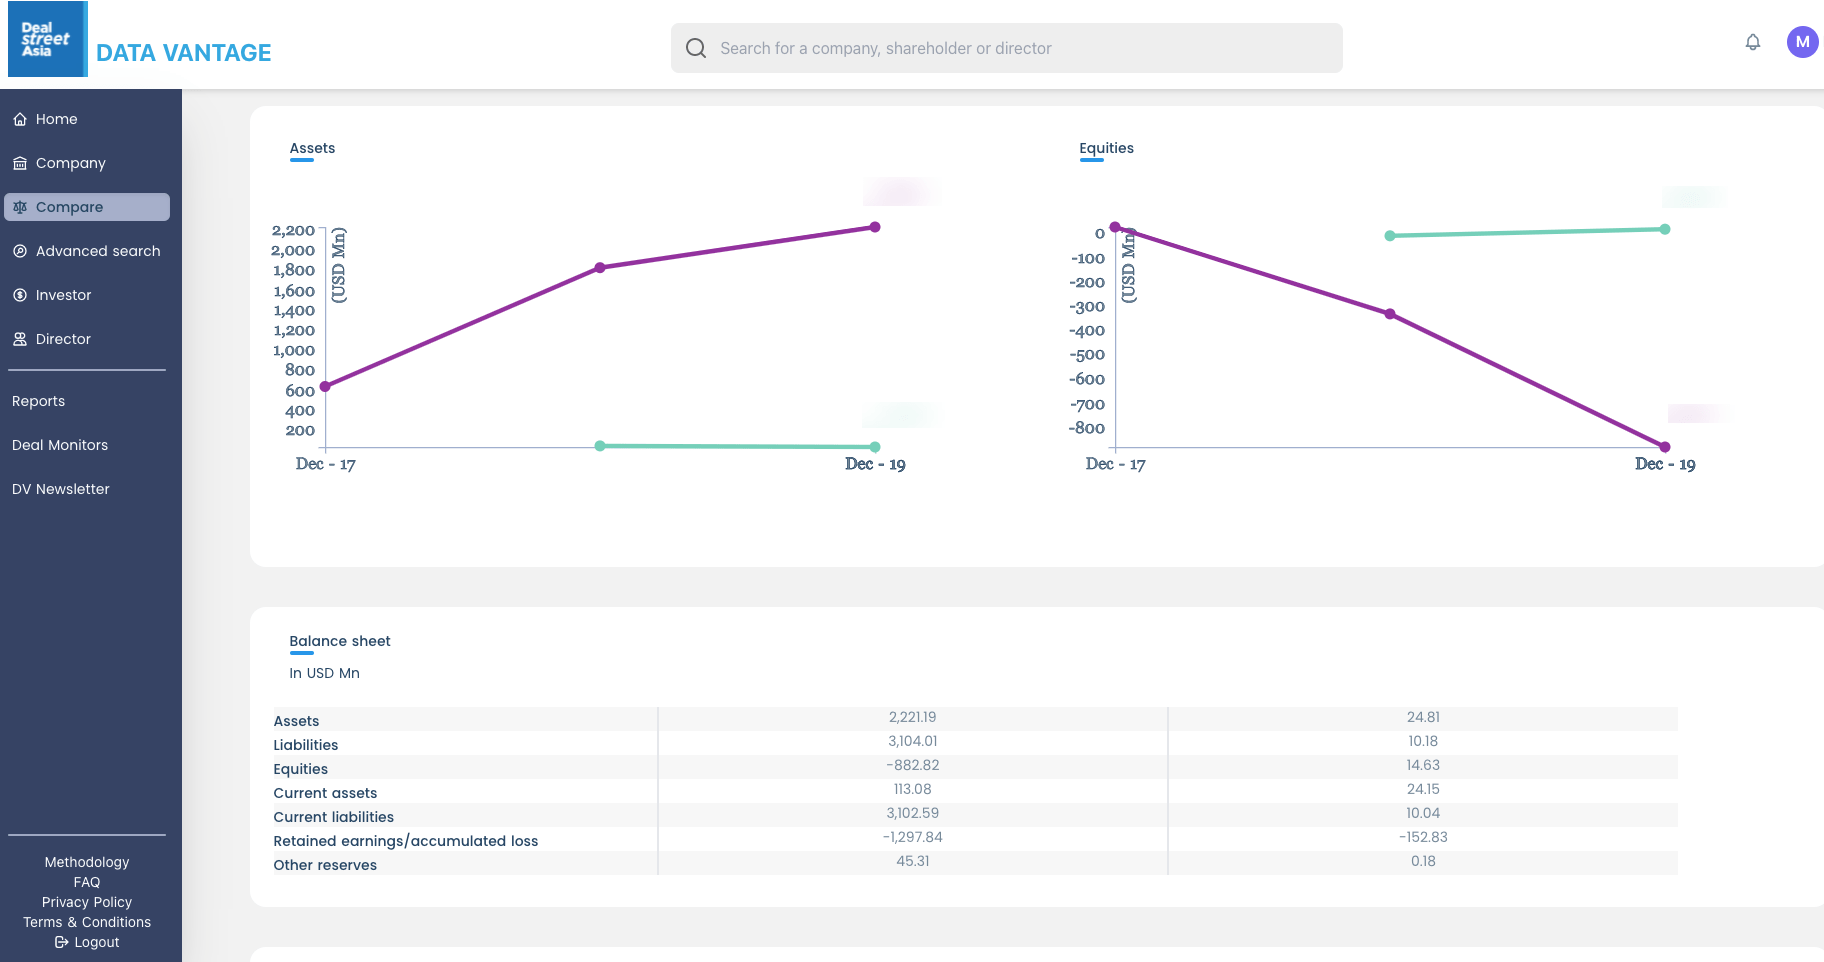Click the Company building icon
1824x962 pixels.
20,163
